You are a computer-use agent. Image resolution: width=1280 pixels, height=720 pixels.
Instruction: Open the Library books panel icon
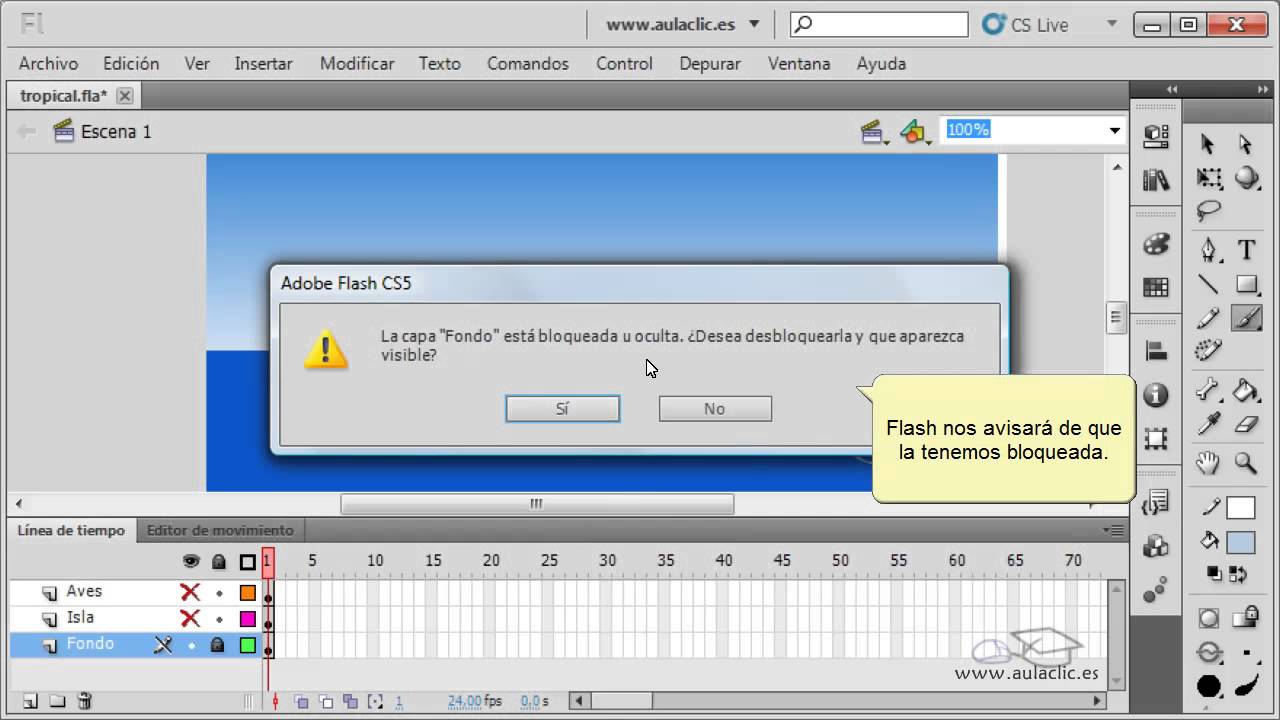tap(1156, 180)
